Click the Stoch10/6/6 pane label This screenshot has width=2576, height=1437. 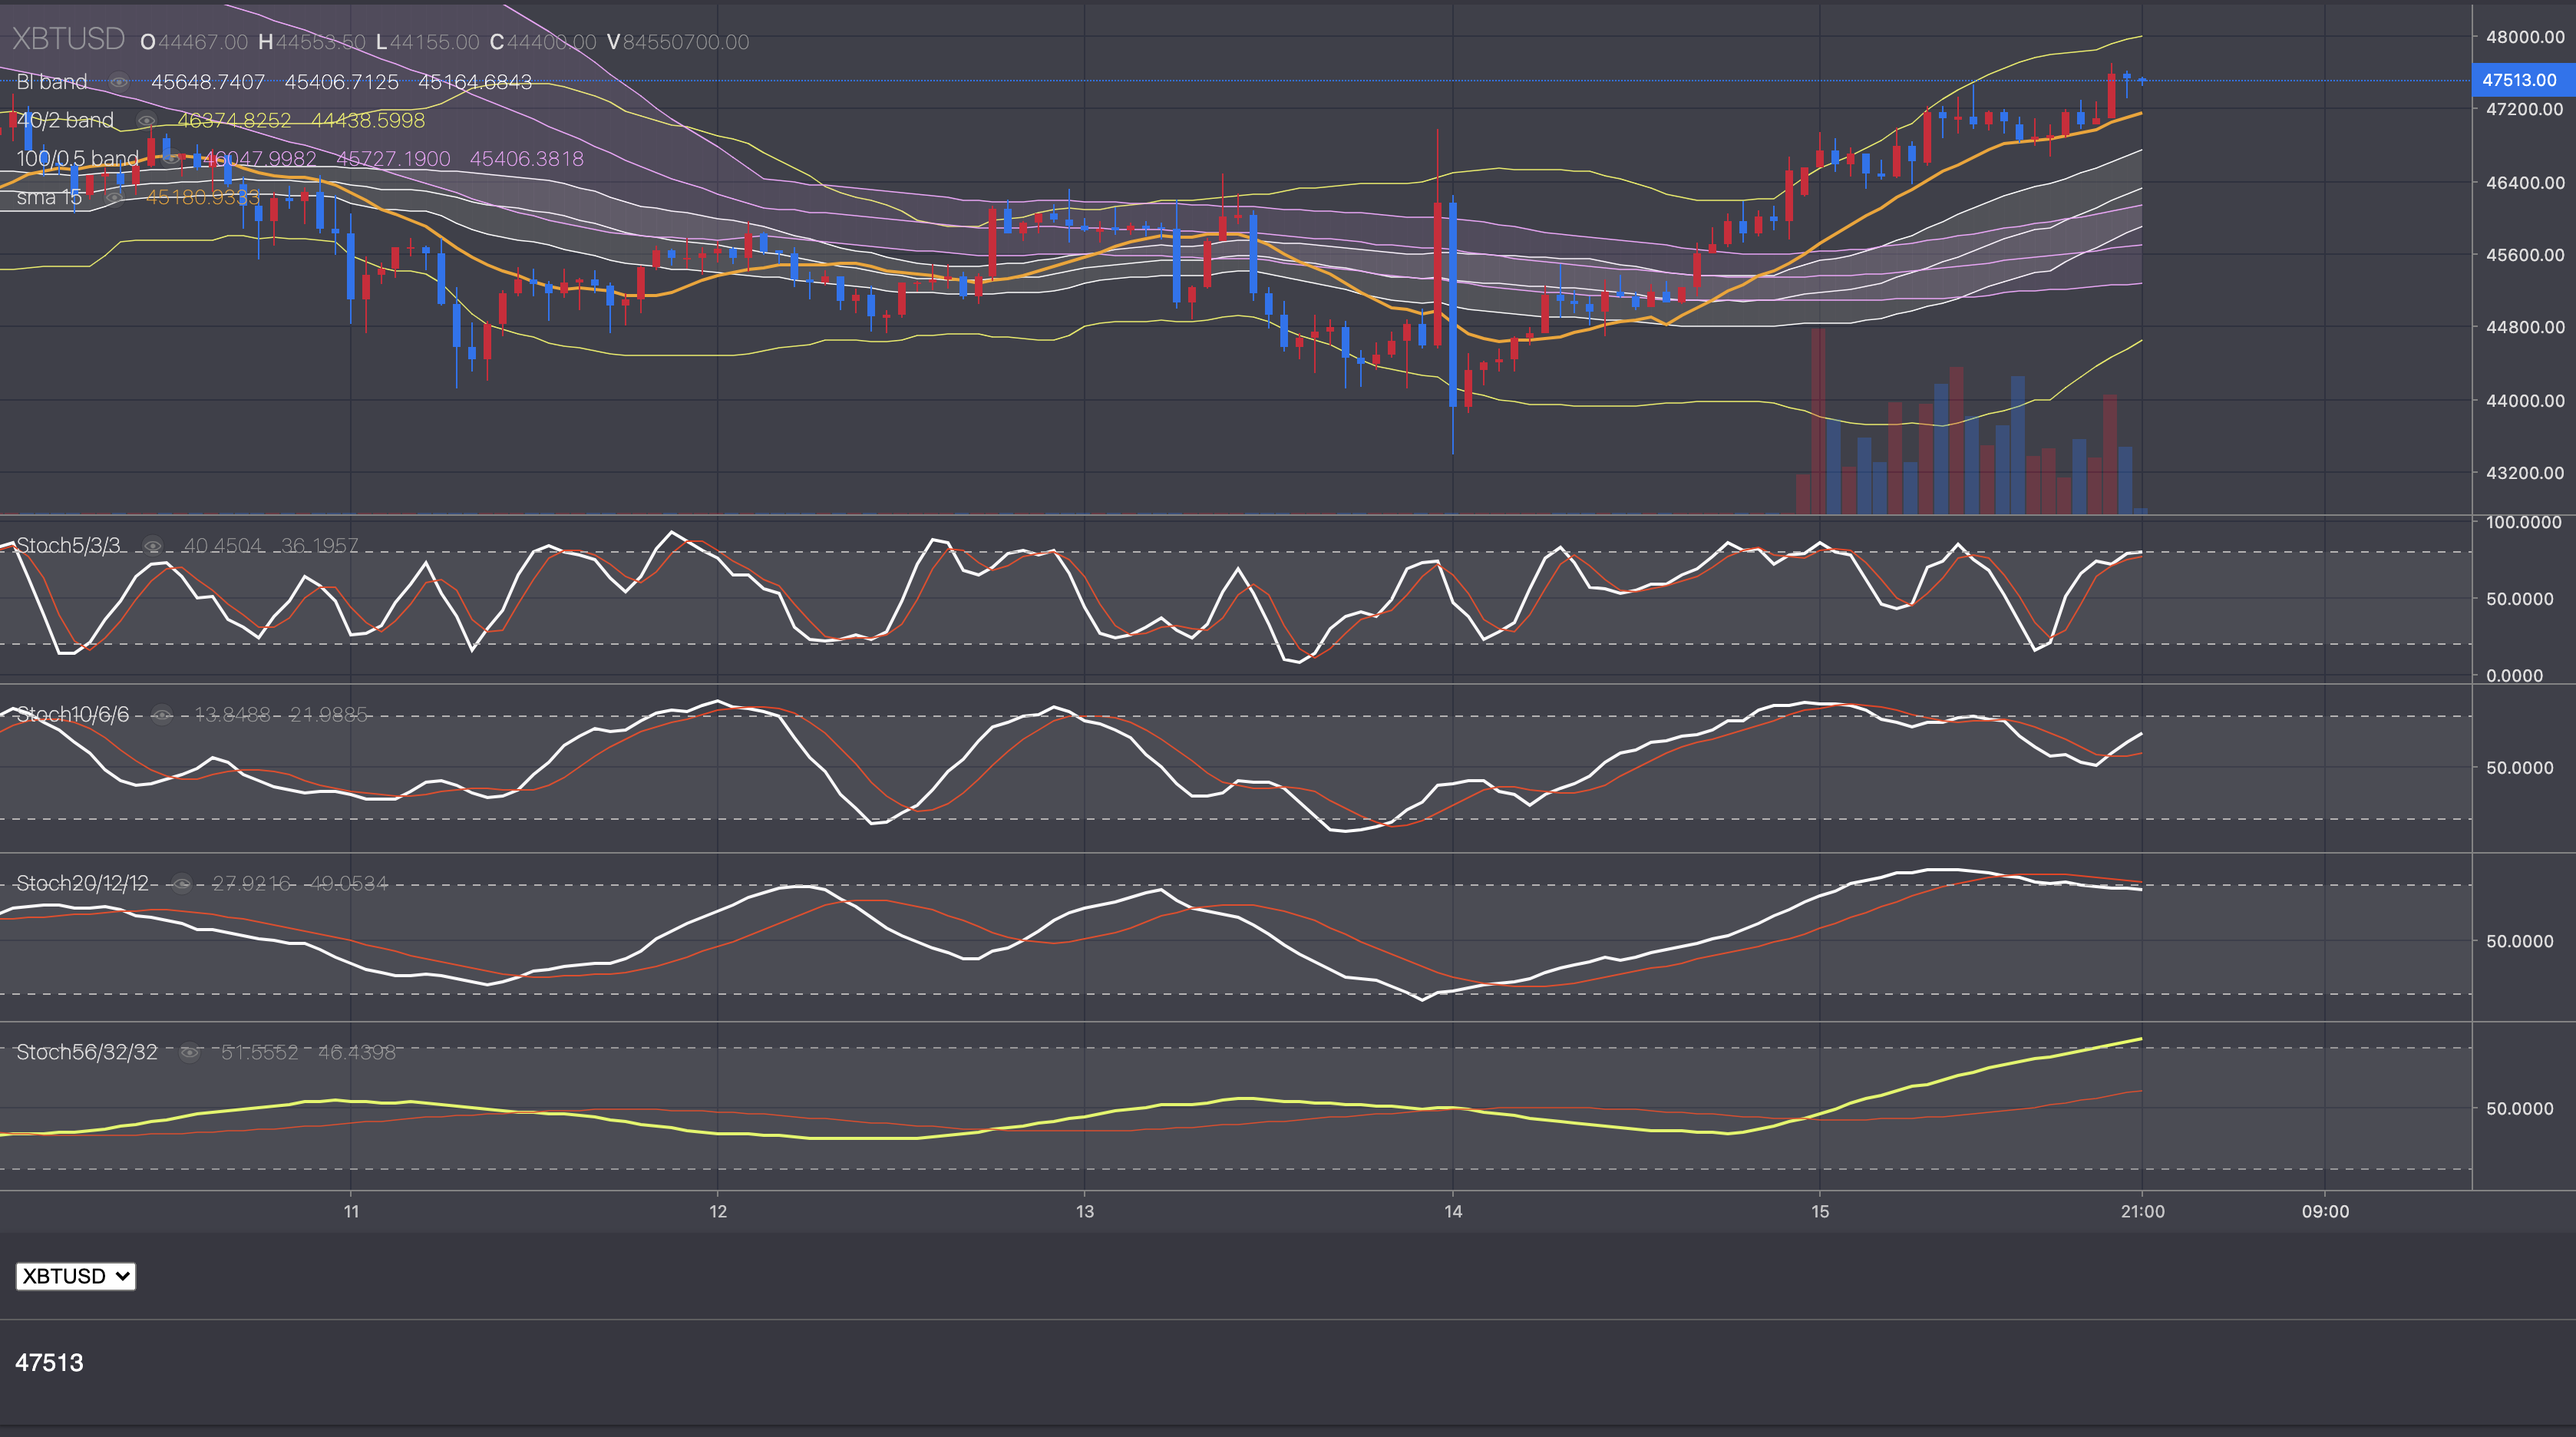[73, 715]
